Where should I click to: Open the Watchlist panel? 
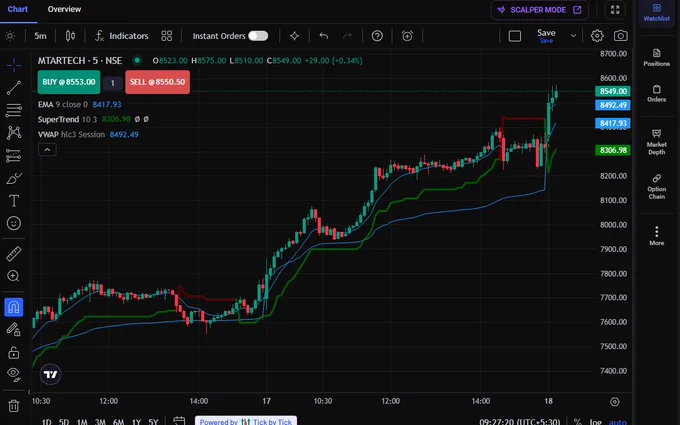coord(657,13)
